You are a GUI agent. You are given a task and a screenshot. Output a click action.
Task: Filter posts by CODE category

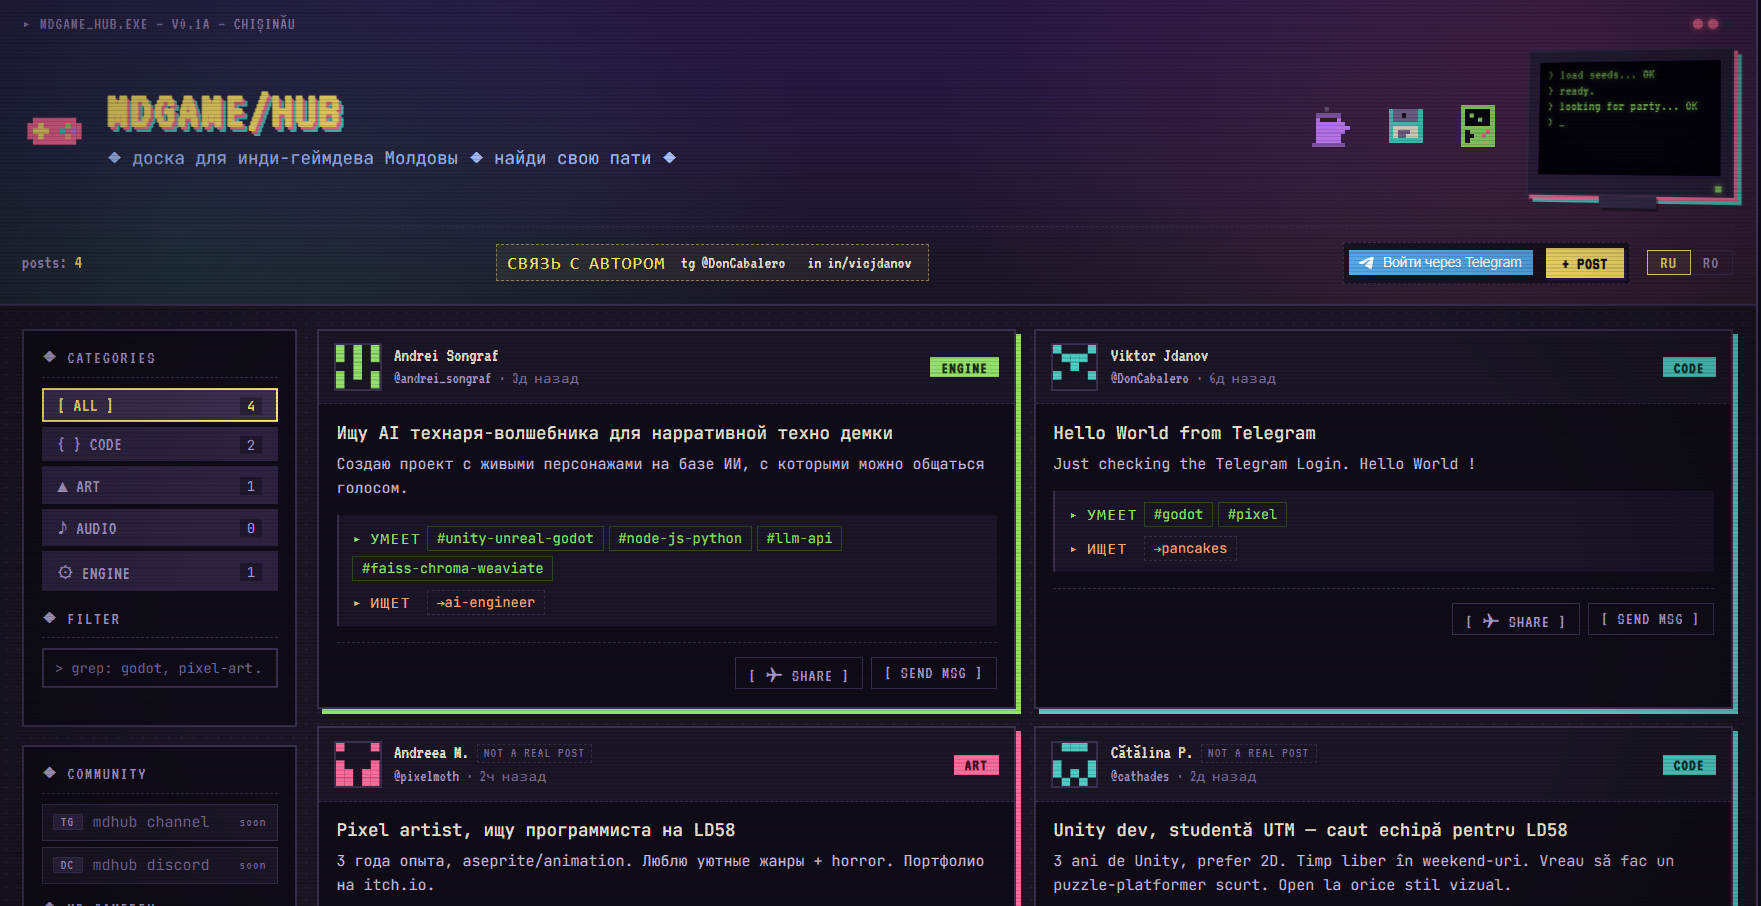[x=159, y=445]
